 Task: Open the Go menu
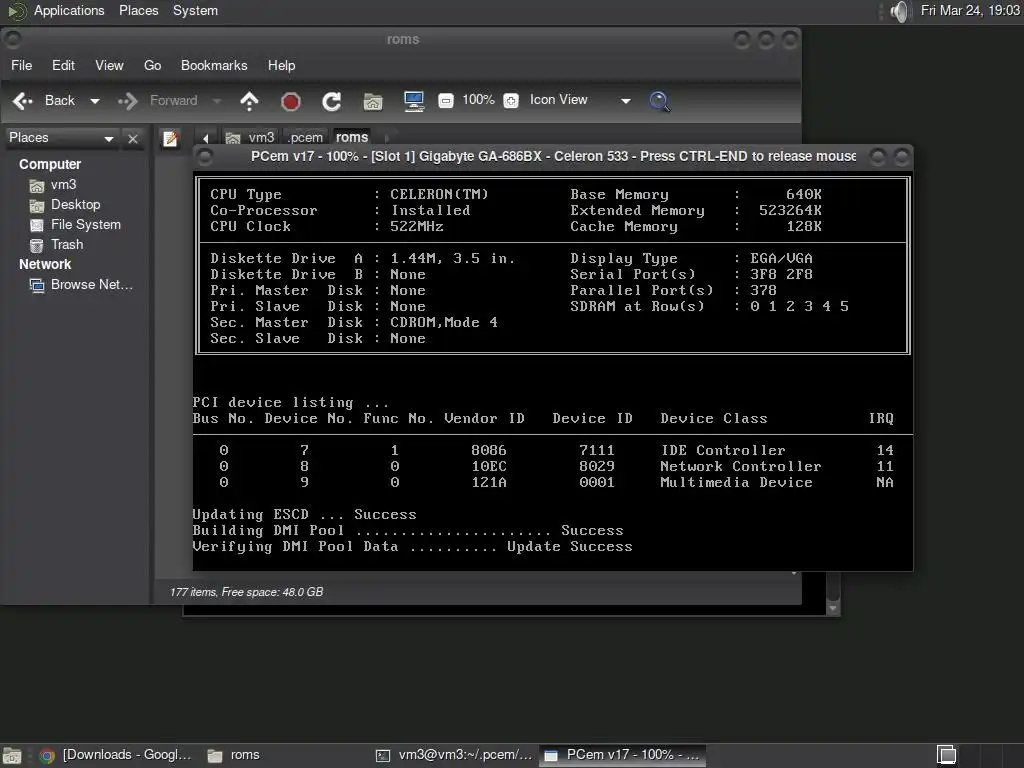click(152, 65)
